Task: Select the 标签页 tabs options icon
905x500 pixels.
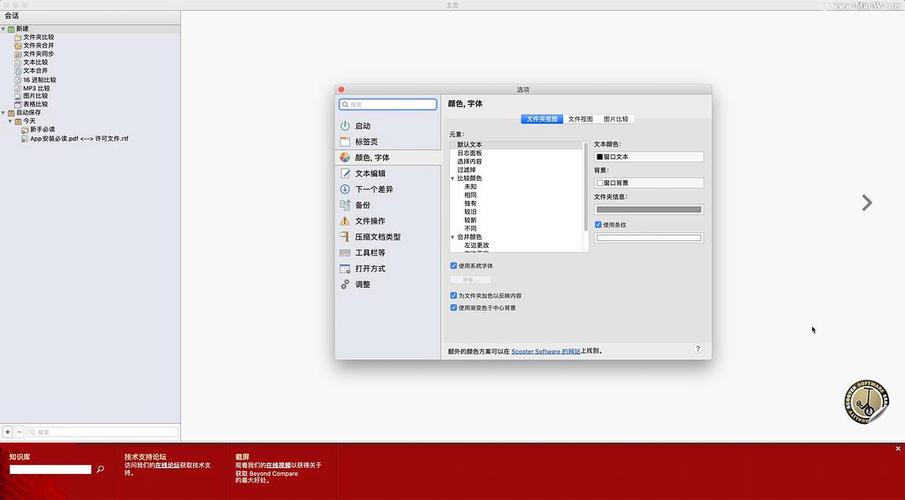Action: 345,141
